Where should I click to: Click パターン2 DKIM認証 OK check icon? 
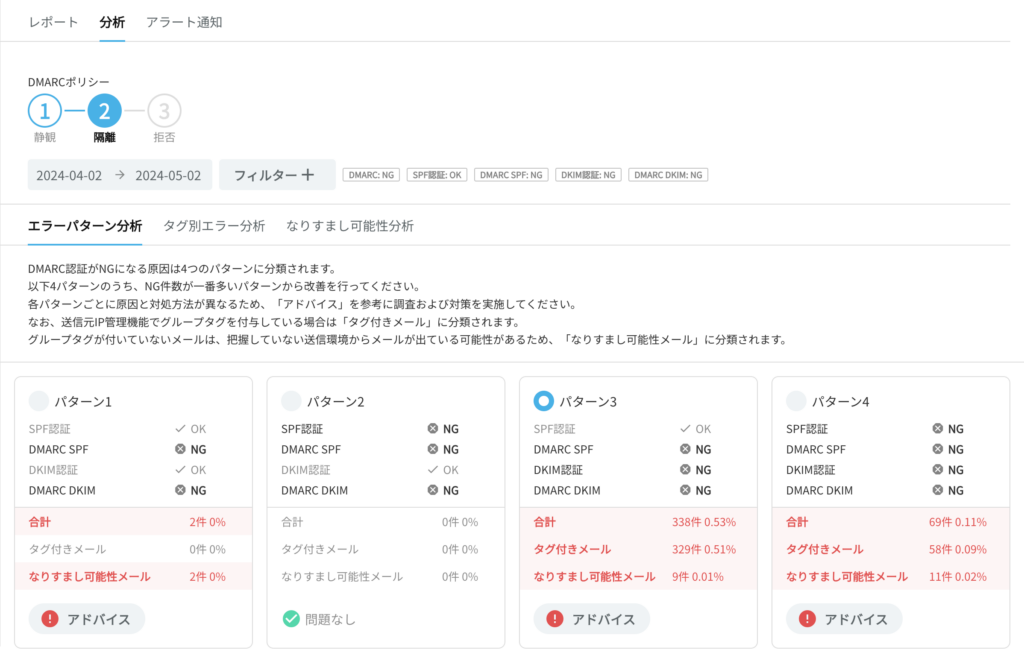(x=433, y=469)
